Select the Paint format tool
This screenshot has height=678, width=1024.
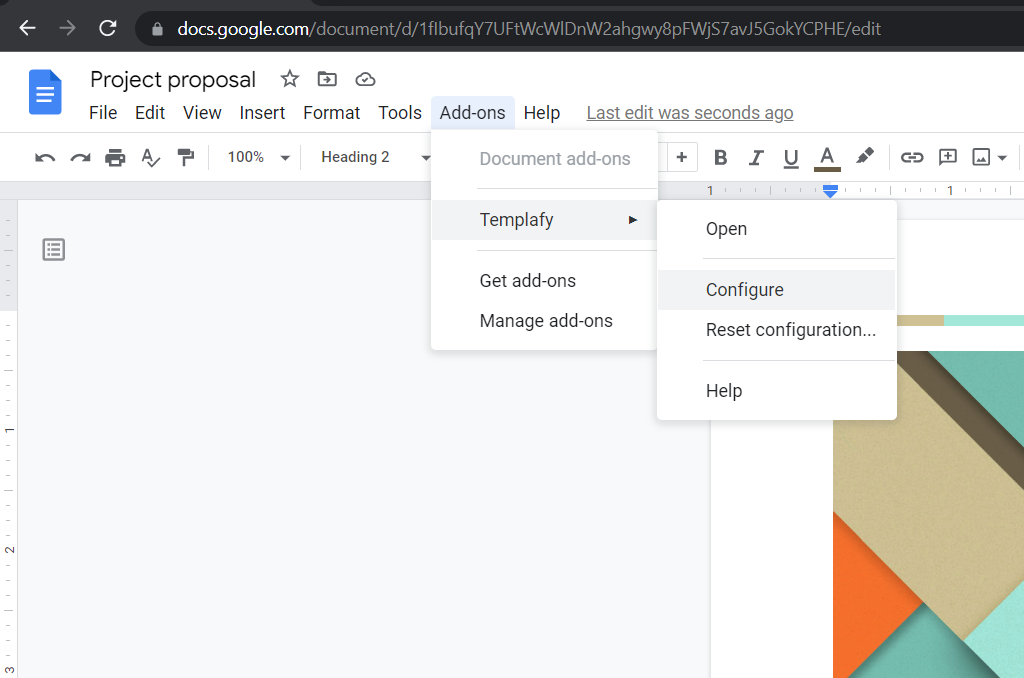point(186,157)
